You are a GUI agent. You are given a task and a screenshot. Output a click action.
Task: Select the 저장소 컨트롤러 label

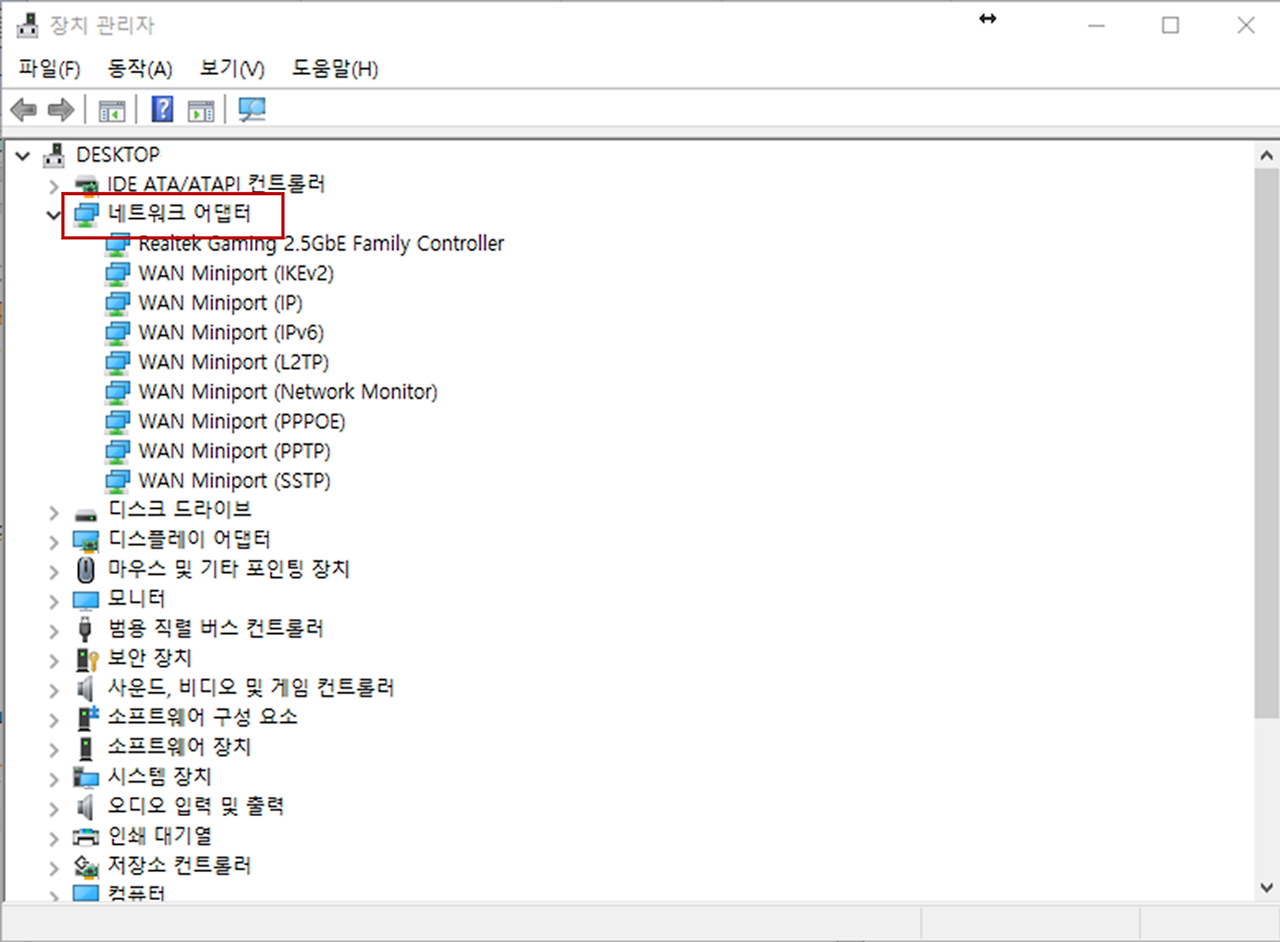[180, 865]
